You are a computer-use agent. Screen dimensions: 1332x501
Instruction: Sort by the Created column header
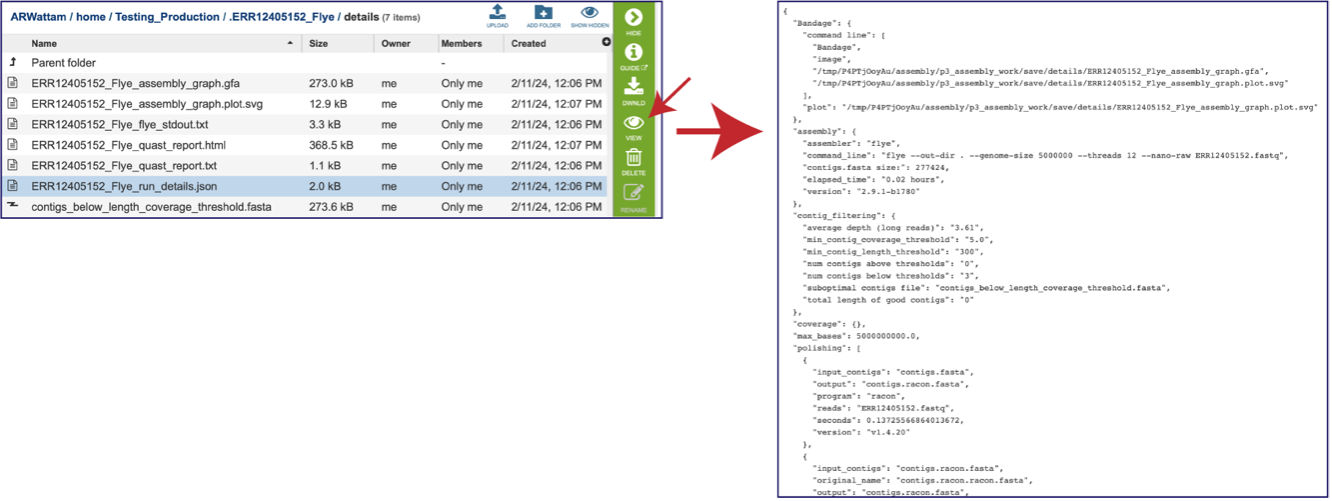(528, 43)
